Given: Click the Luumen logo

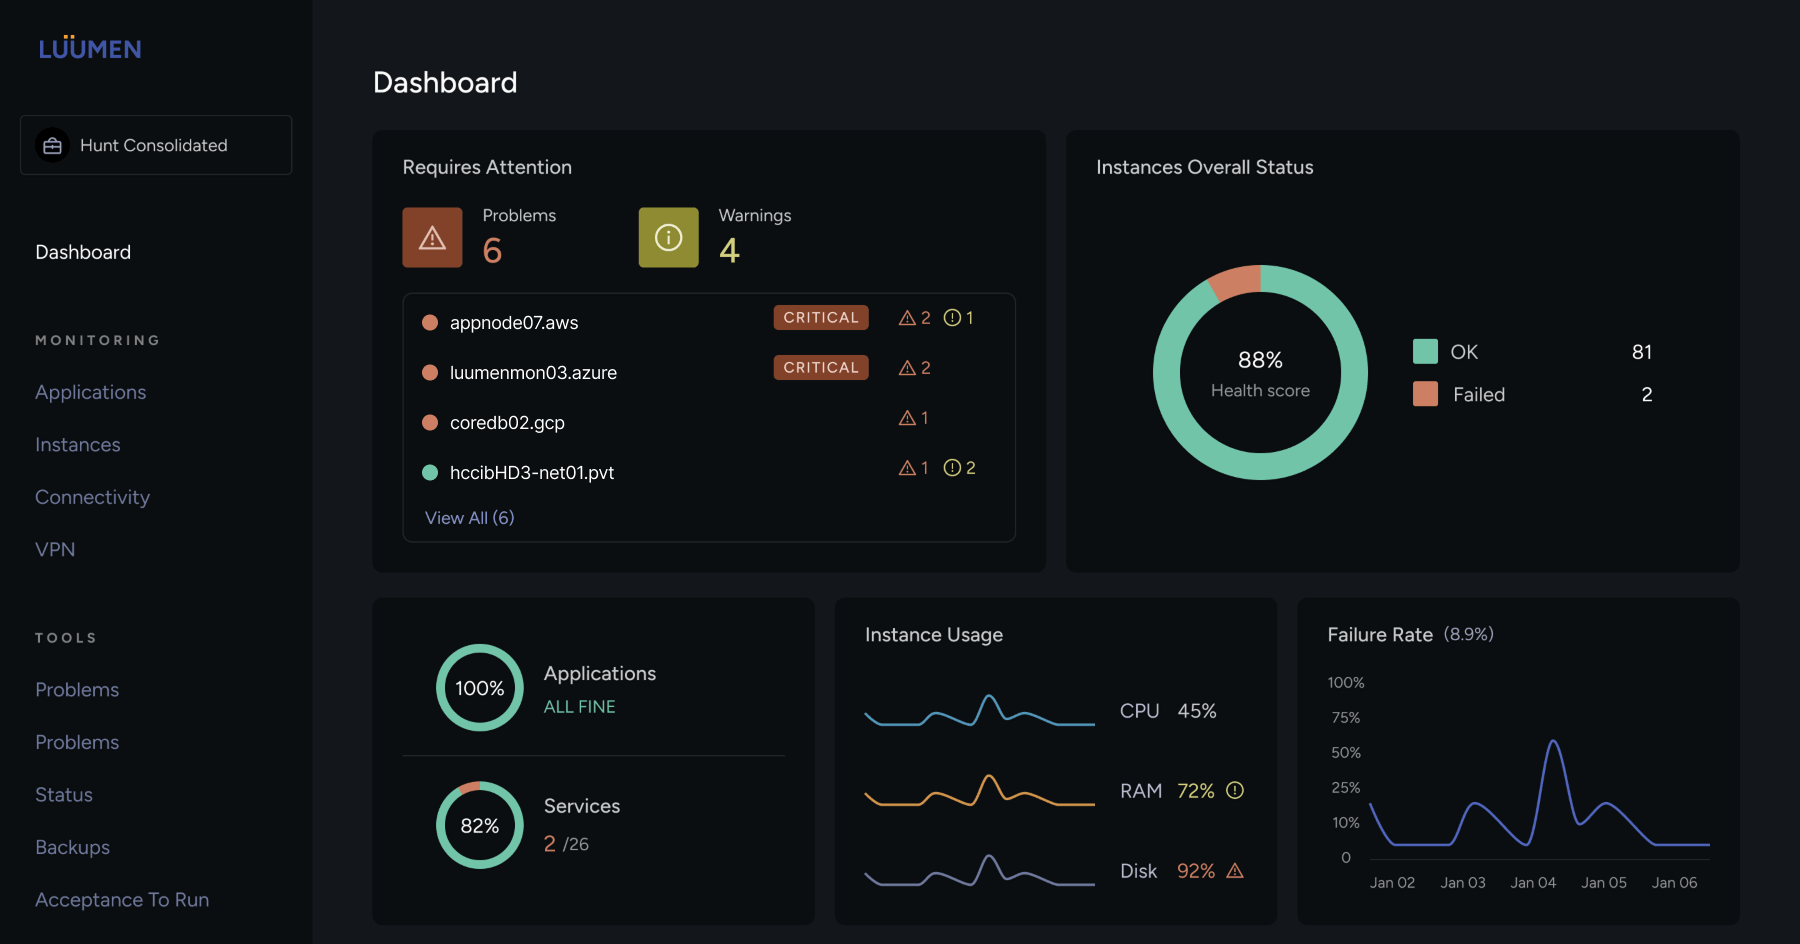Looking at the screenshot, I should click(x=90, y=48).
